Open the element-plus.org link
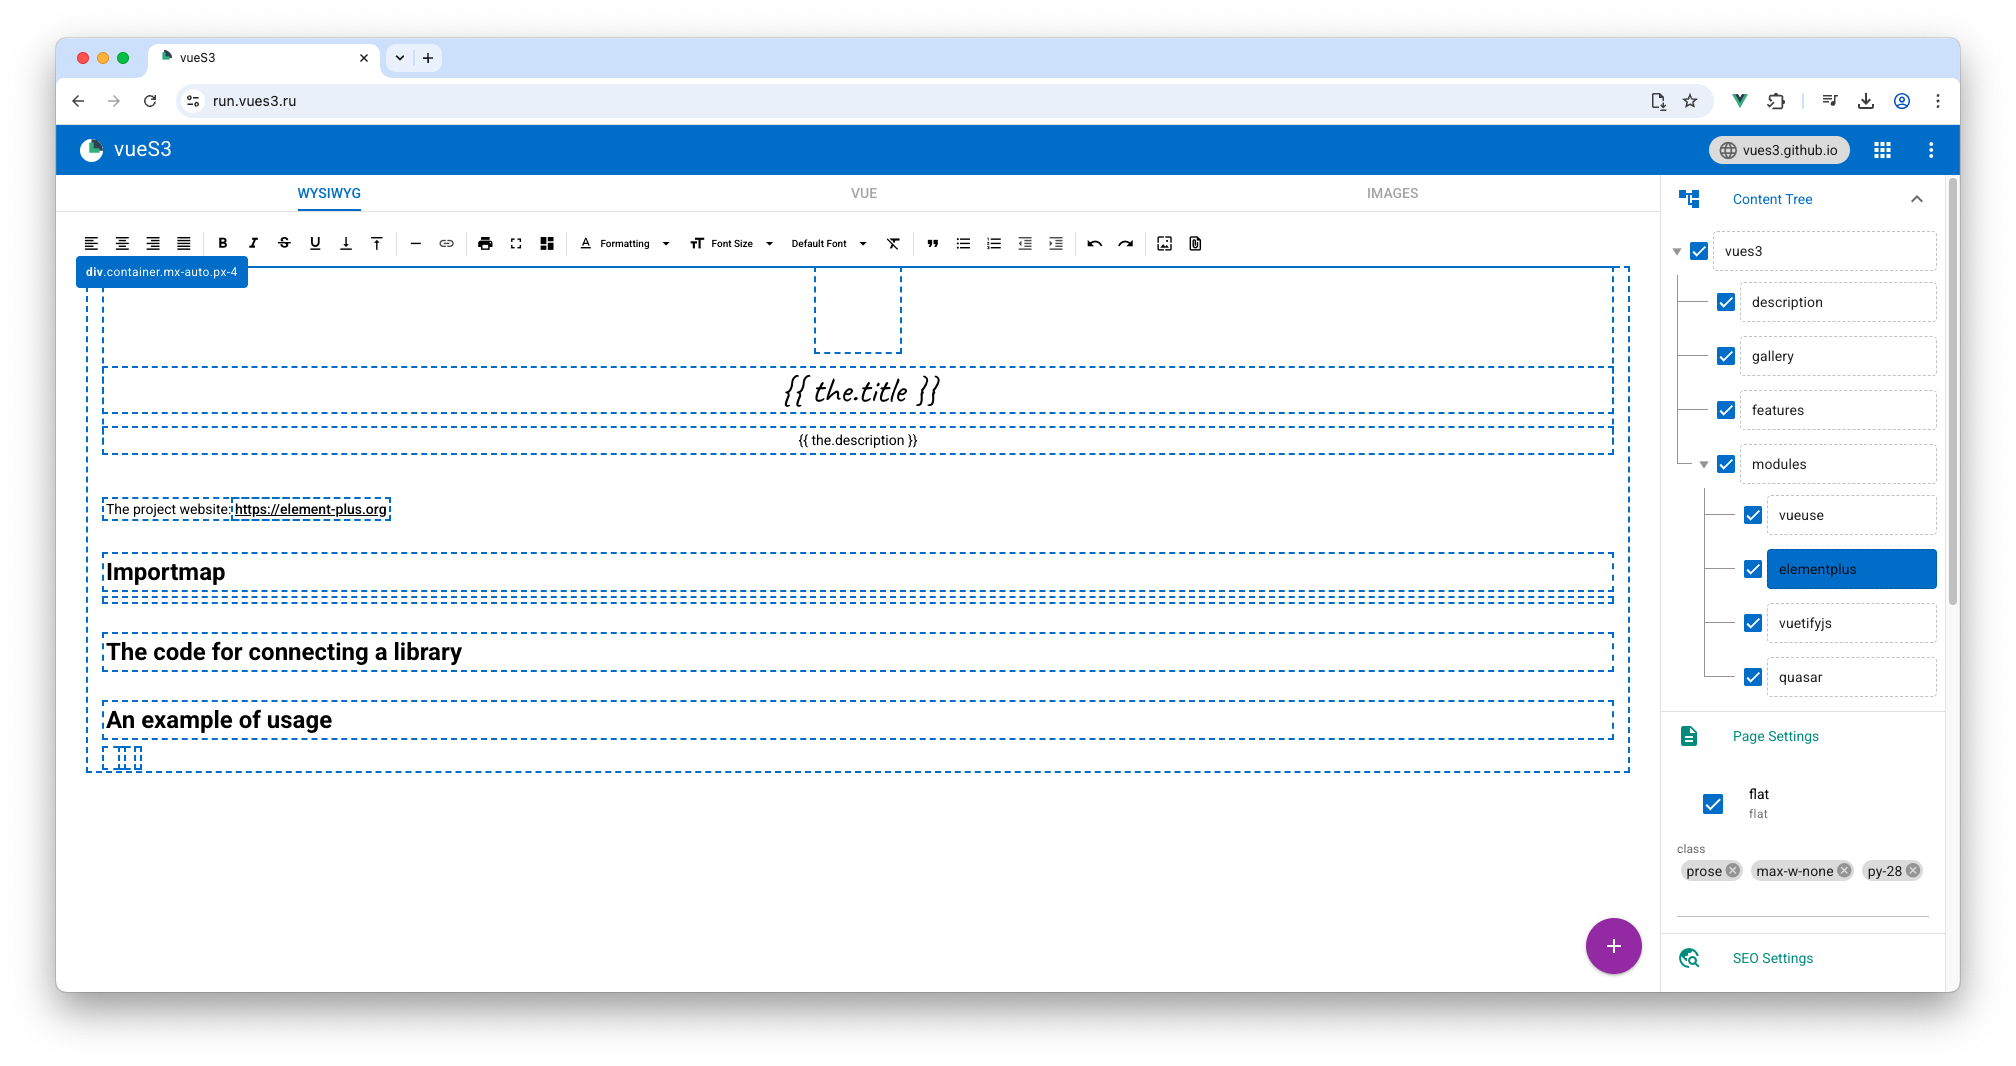Screen dimensions: 2016x1066 point(310,509)
